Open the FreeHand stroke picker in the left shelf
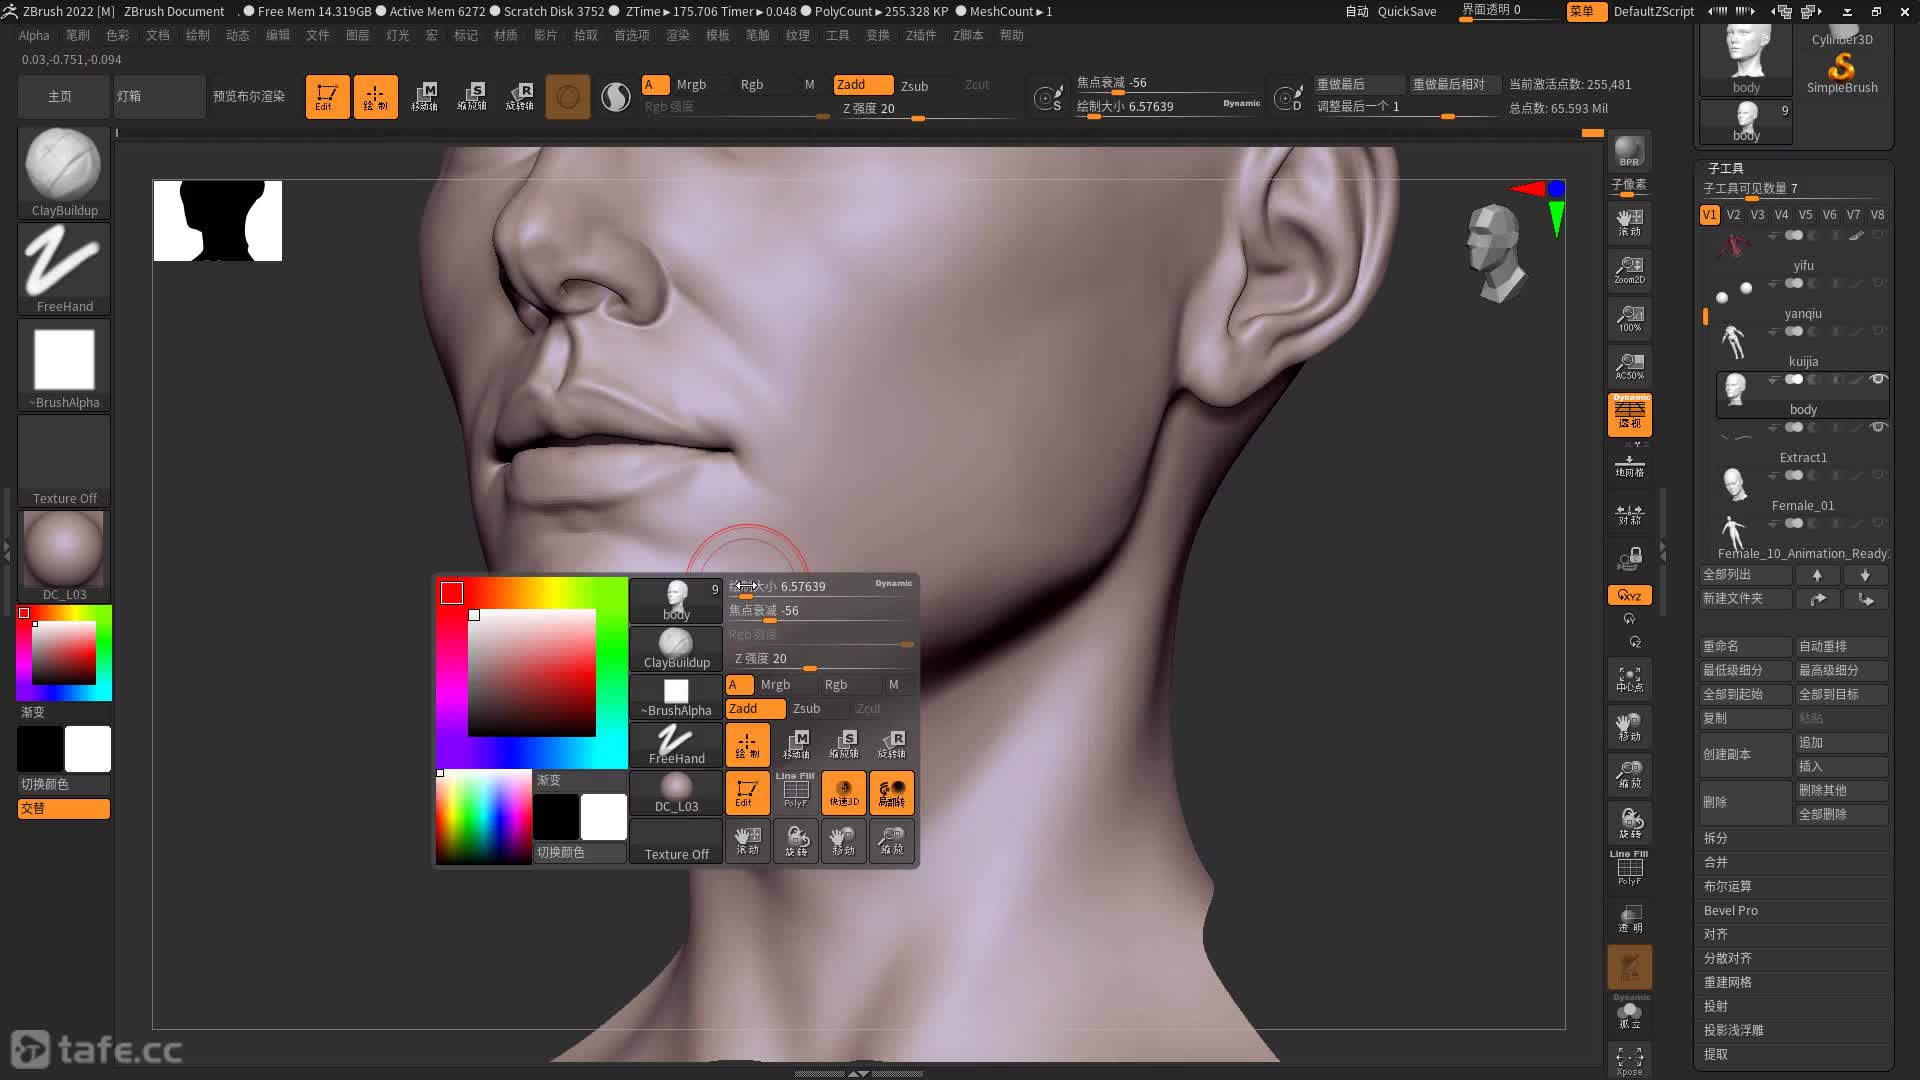 click(64, 268)
